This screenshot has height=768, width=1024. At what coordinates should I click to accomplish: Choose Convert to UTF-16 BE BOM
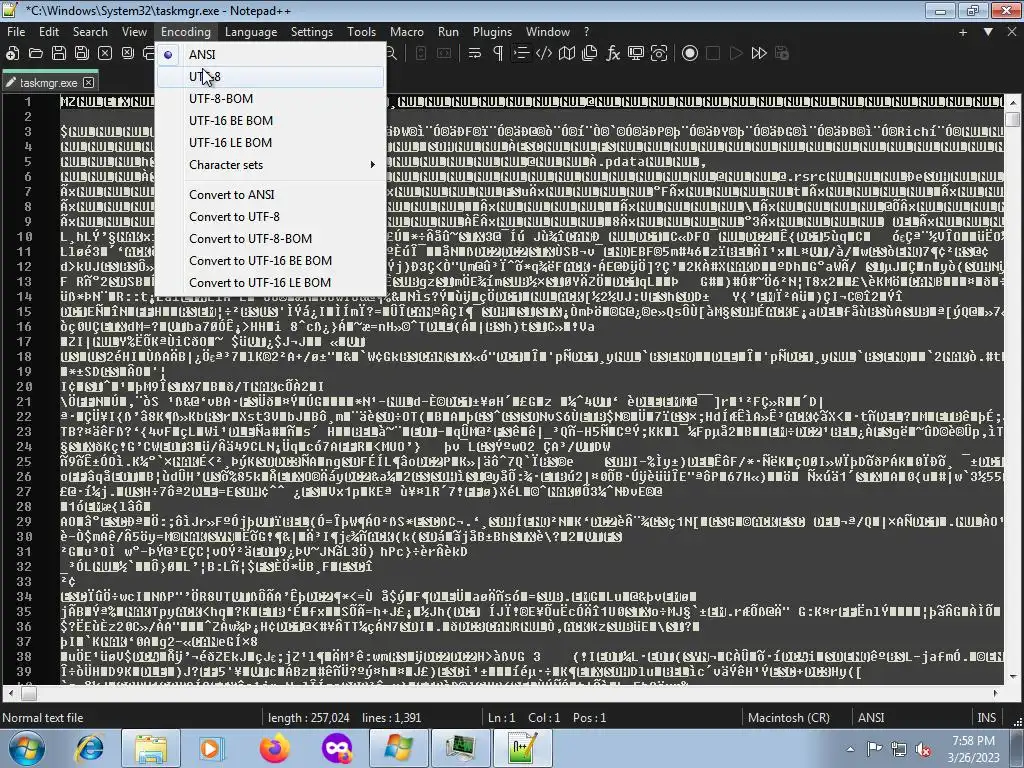coord(270,261)
